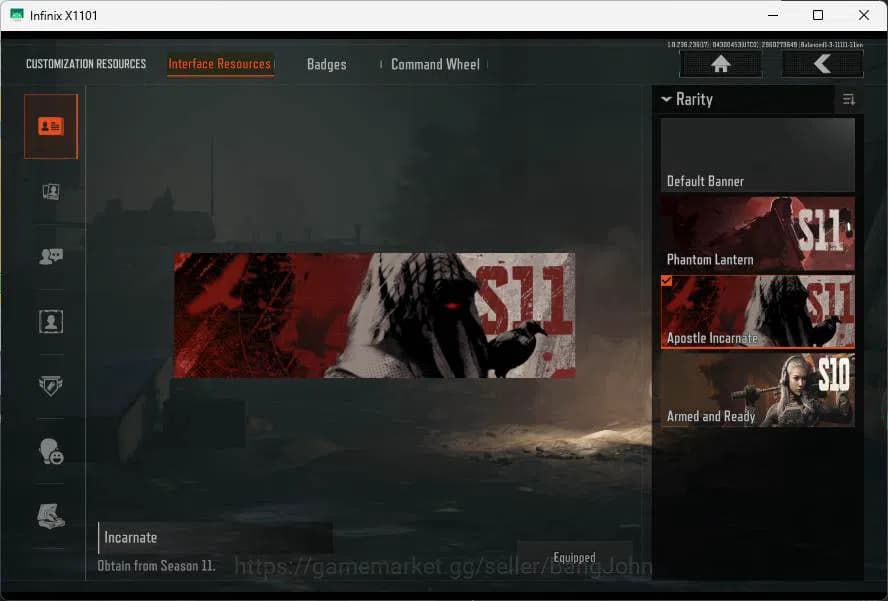This screenshot has width=888, height=601.
Task: Select the Phantom Lantern banner
Action: (757, 233)
